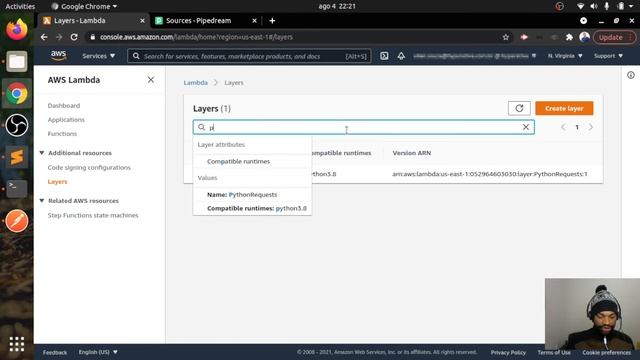This screenshot has width=640, height=360.
Task: Open the English (US) language selector
Action: click(x=98, y=352)
